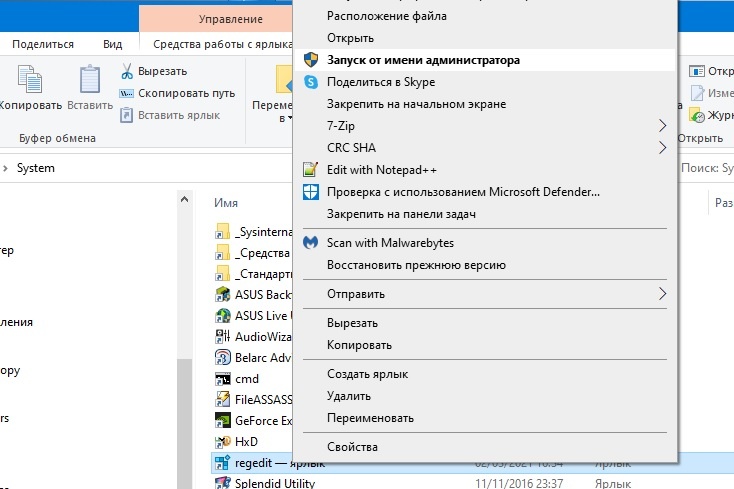Click the Splendid Utility shortcut icon
734x489 pixels.
click(x=222, y=483)
